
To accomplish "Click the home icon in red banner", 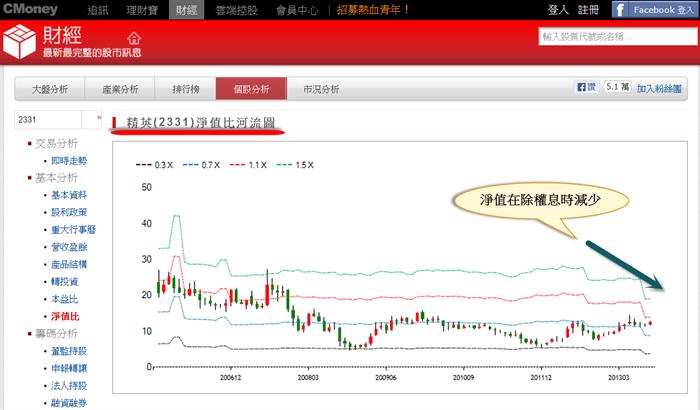I will click(133, 38).
